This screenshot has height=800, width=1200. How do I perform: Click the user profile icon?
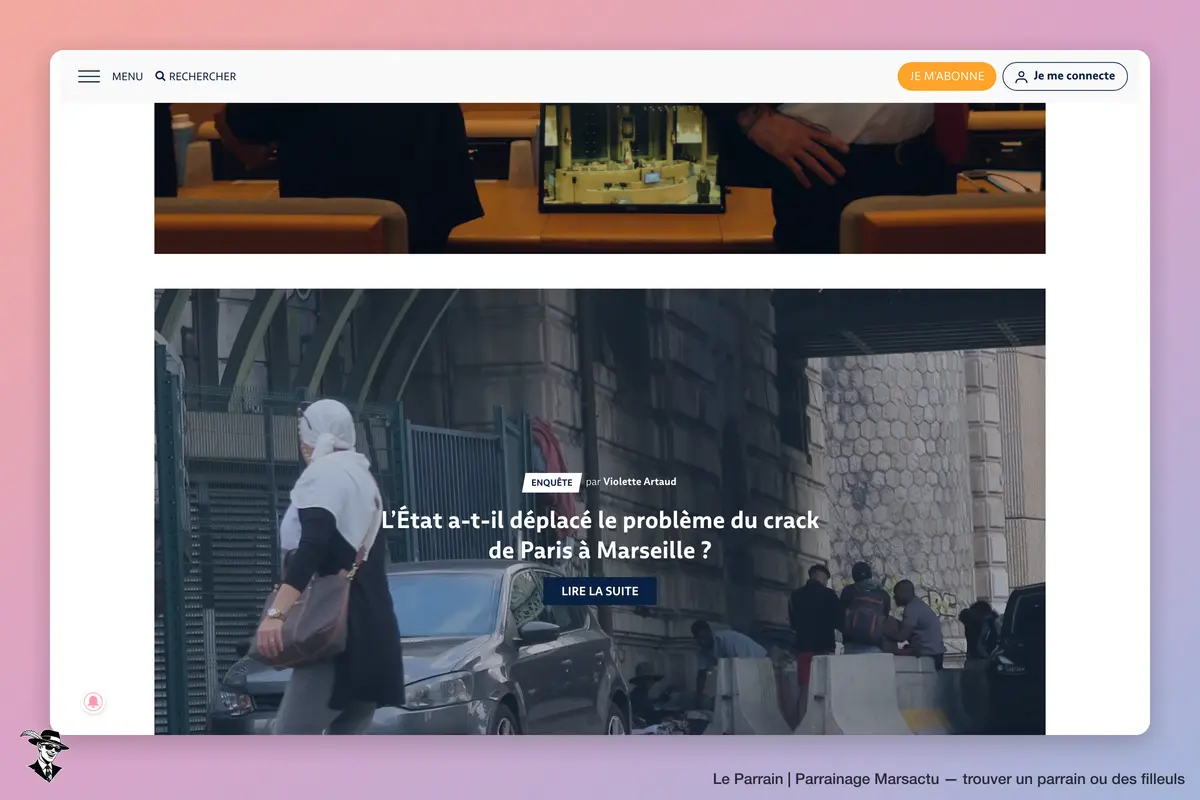click(x=1021, y=77)
